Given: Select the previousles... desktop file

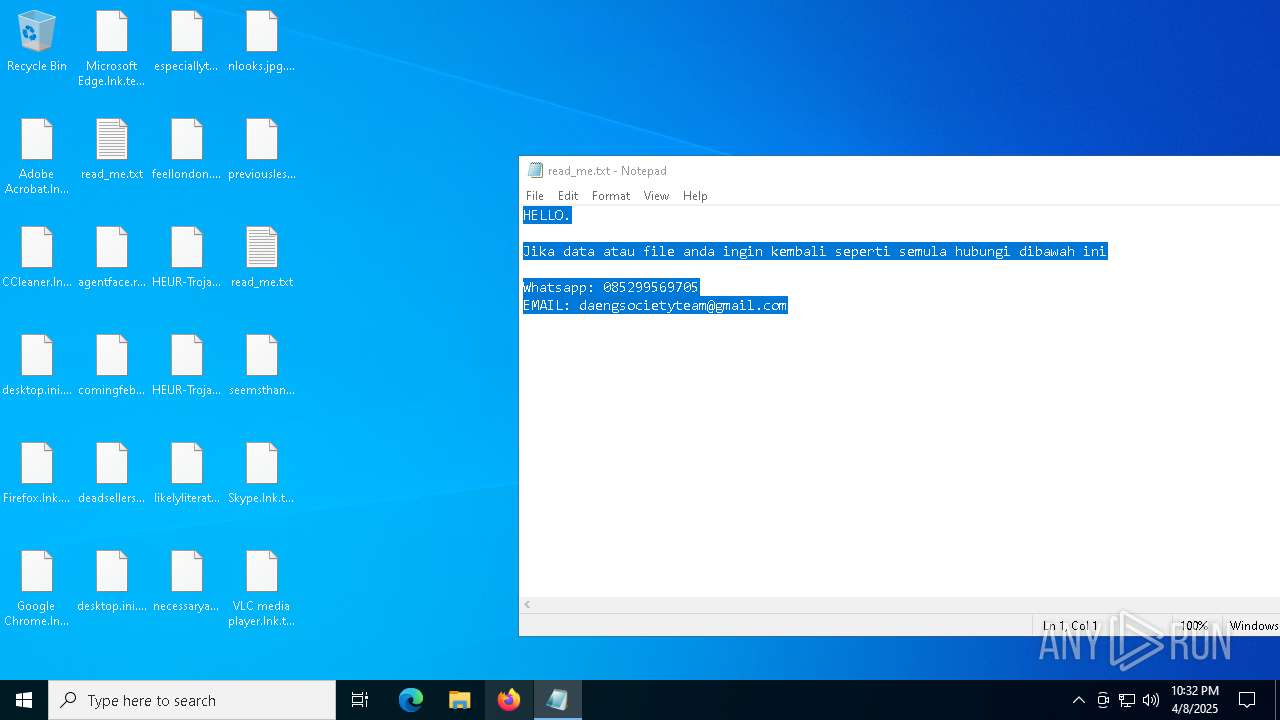Looking at the screenshot, I should click(261, 150).
